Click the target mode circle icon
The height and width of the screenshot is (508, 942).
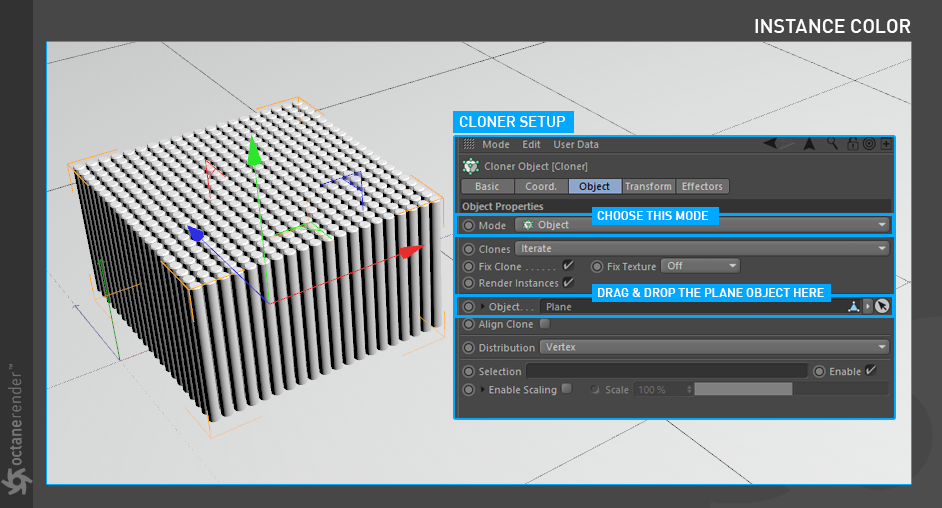pos(869,144)
